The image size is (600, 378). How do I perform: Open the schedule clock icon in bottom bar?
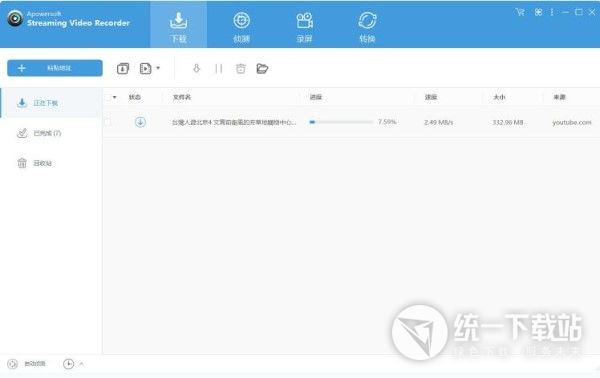[68, 364]
